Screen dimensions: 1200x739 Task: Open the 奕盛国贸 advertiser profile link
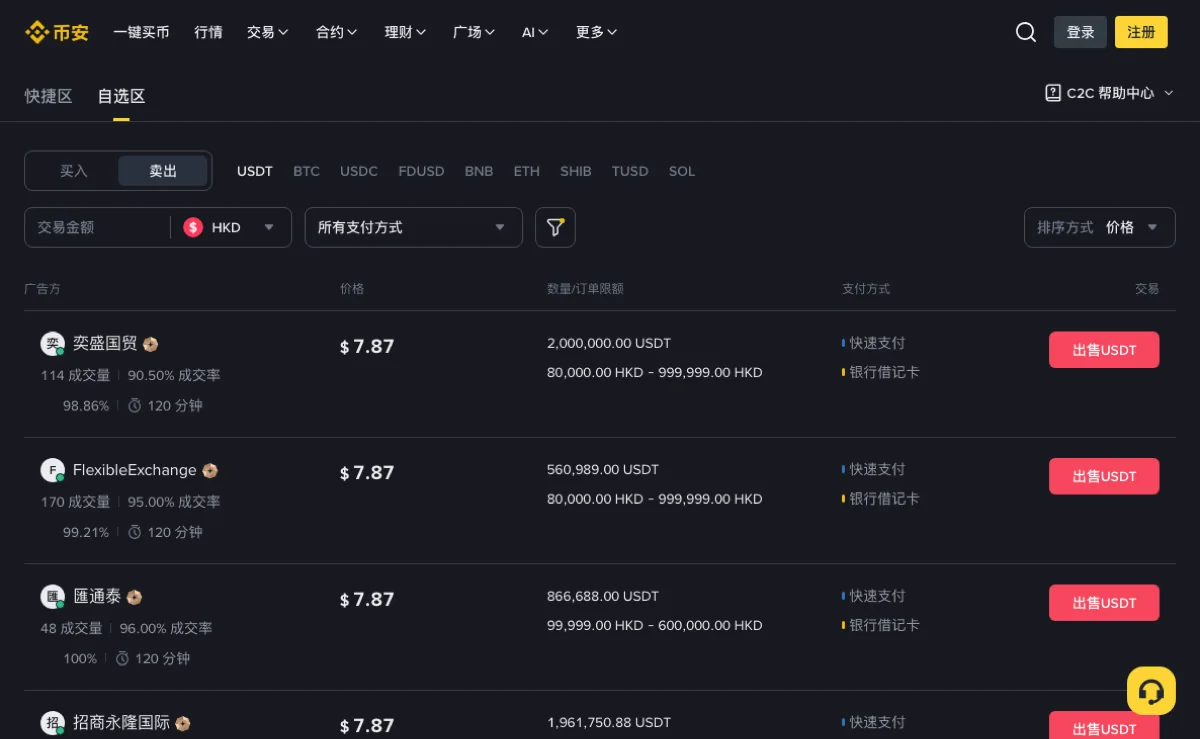coord(105,344)
